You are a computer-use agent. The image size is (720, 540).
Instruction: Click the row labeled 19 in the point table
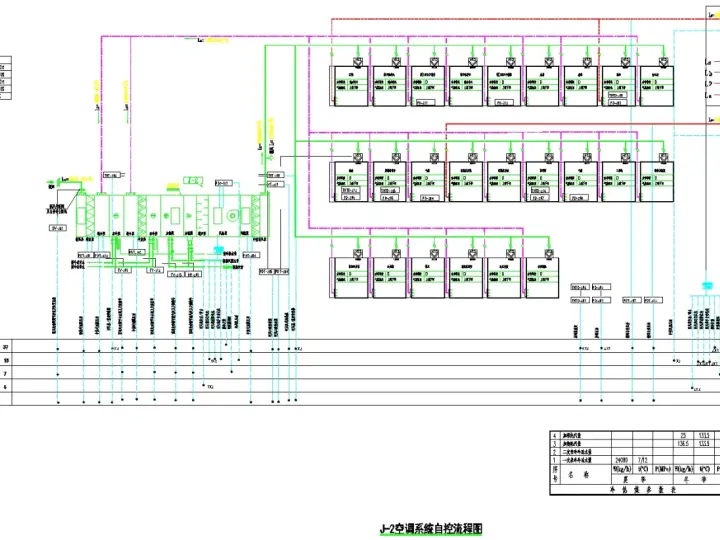pyautogui.click(x=360, y=360)
